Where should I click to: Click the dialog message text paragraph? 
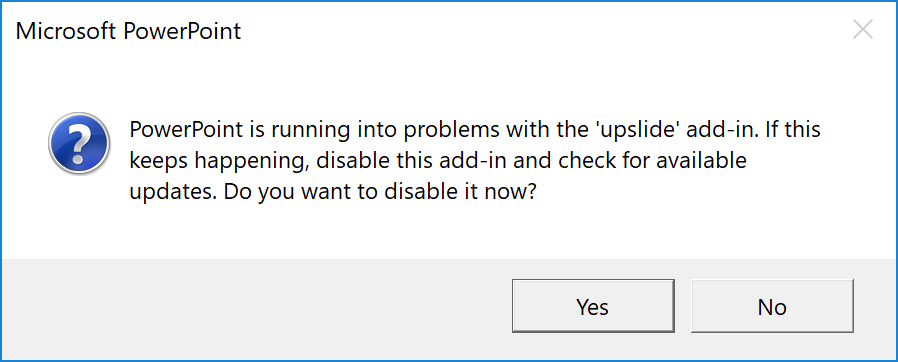point(474,161)
